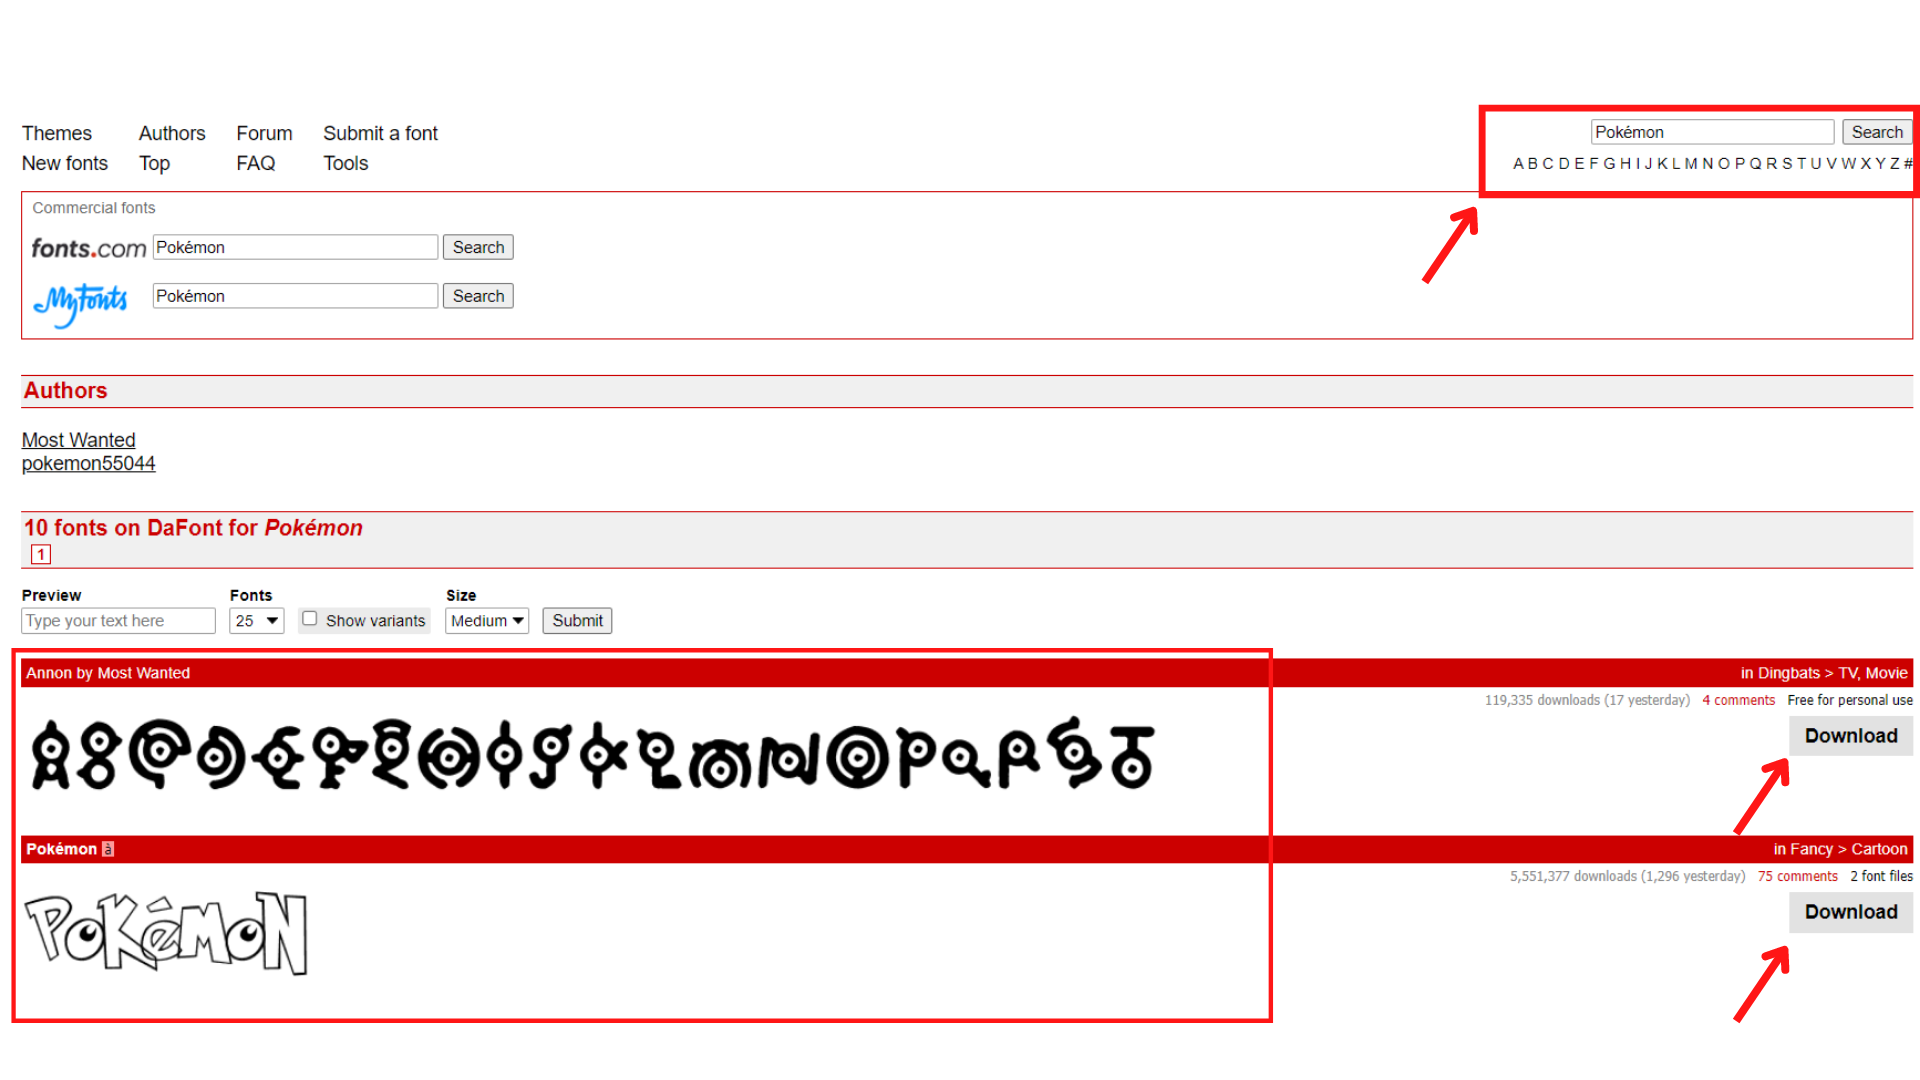Click pokemon55044 author profile link
This screenshot has height=1080, width=1920.
tap(88, 463)
